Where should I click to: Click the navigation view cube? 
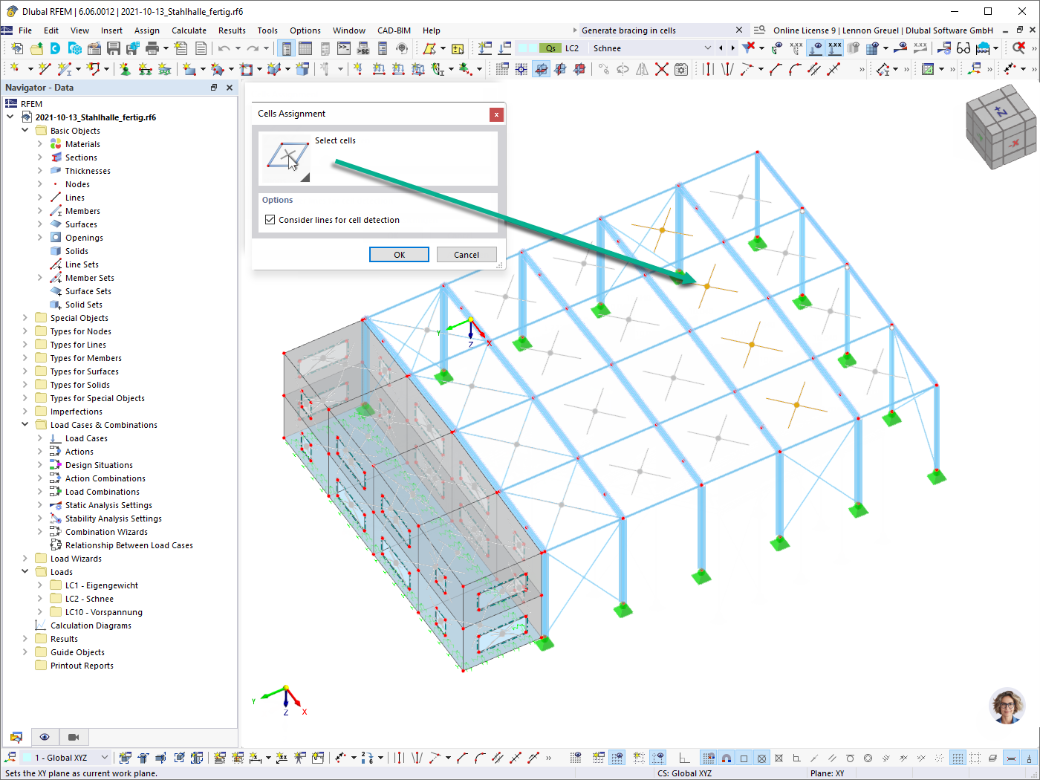(x=1000, y=126)
